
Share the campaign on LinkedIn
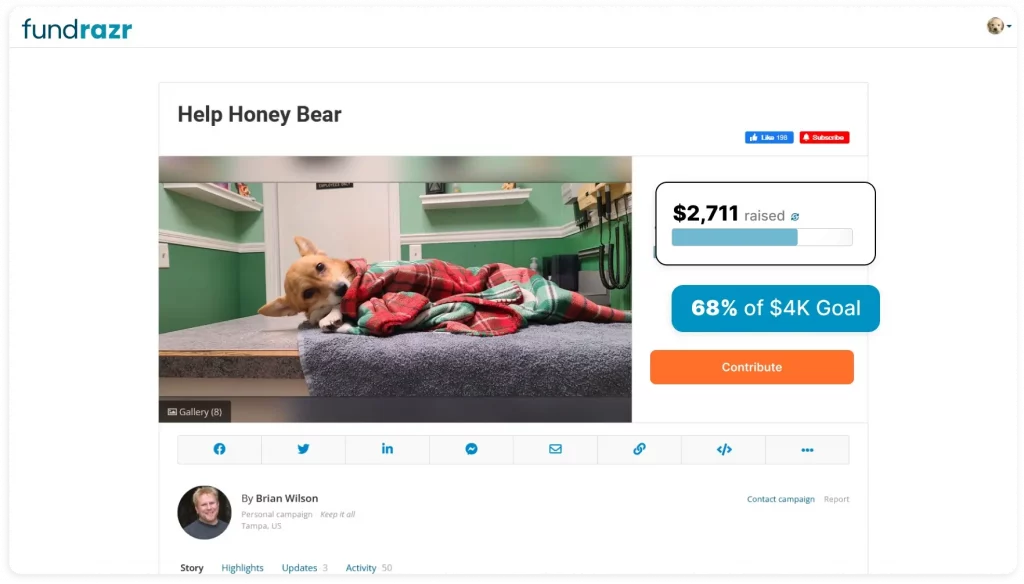tap(387, 449)
